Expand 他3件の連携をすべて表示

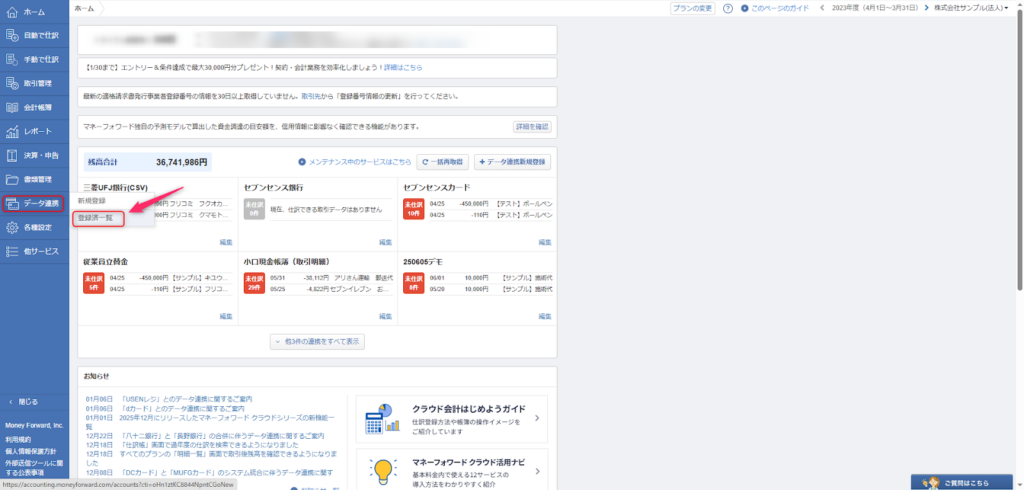[x=317, y=341]
